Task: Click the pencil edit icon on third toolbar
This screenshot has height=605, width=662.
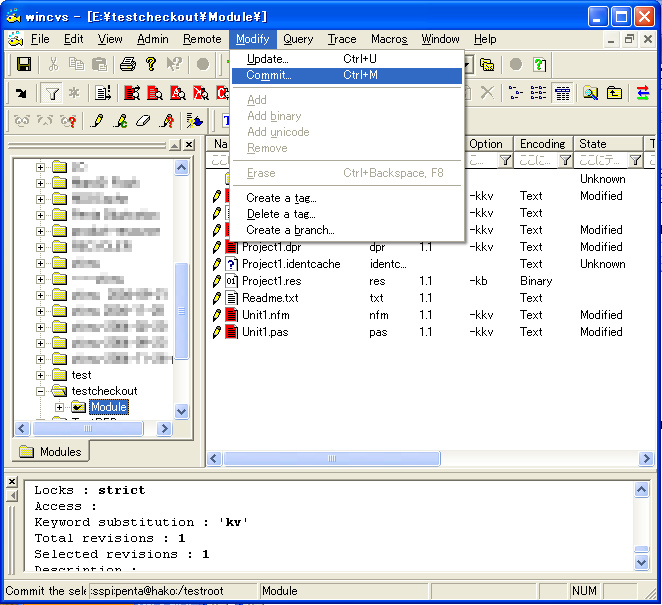Action: (x=97, y=121)
